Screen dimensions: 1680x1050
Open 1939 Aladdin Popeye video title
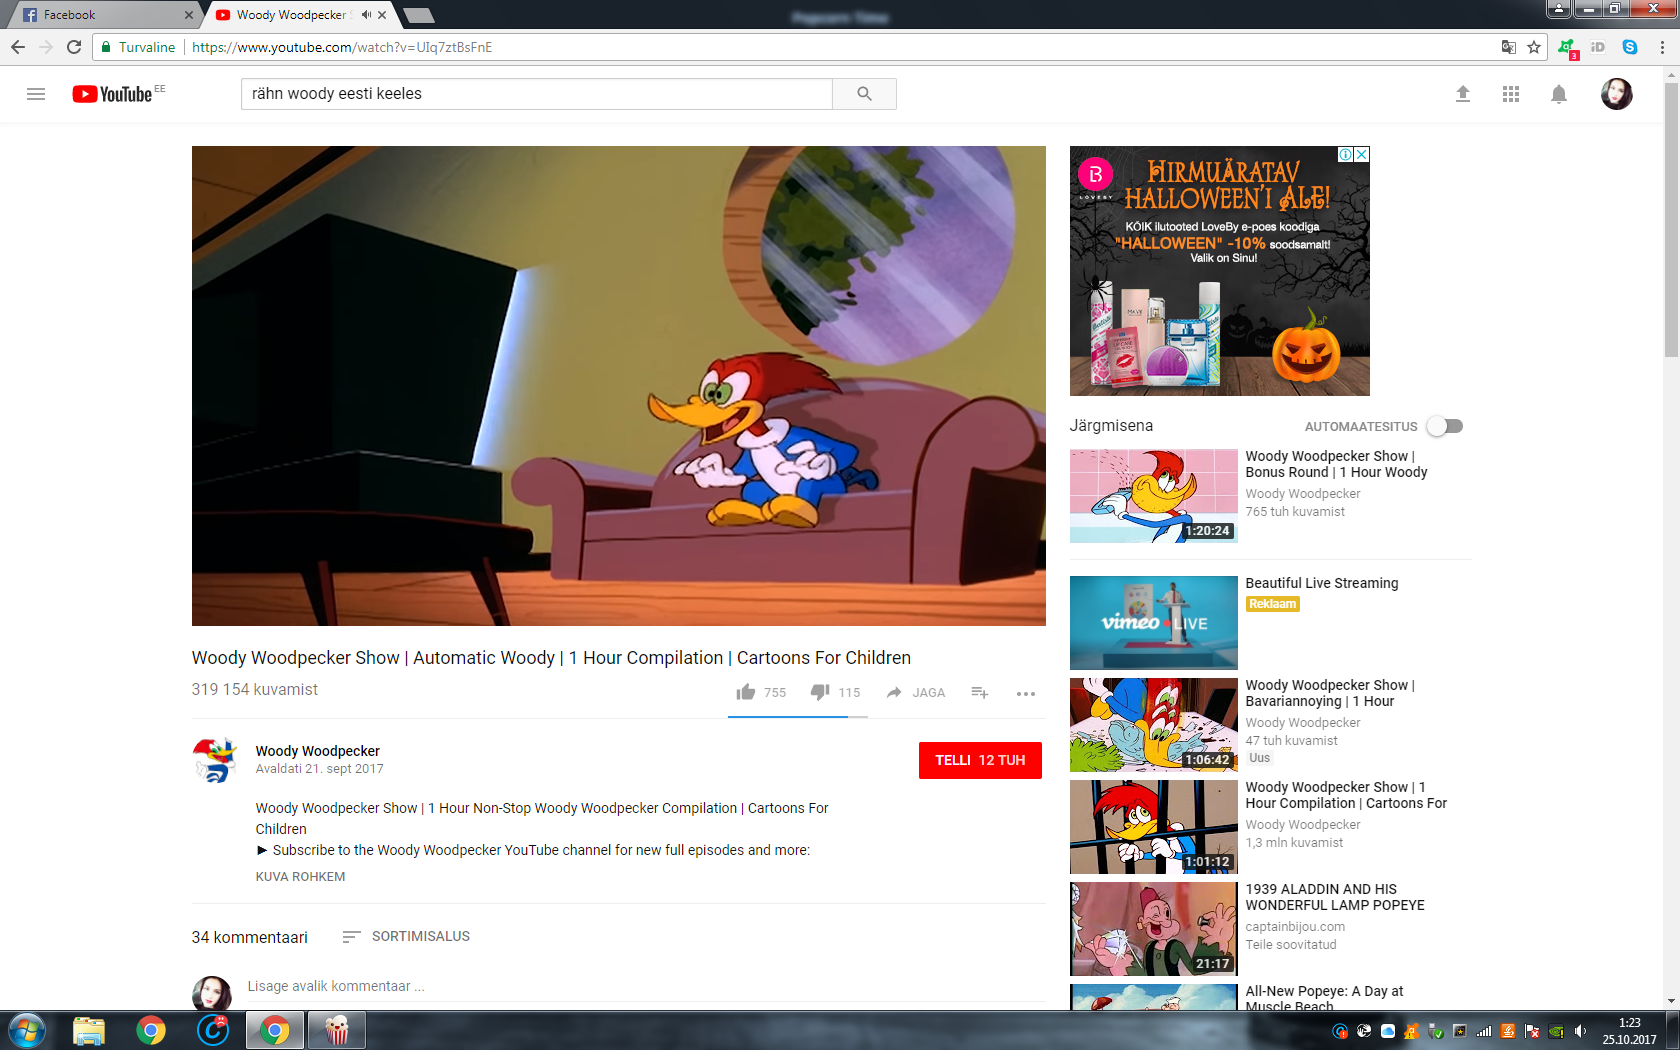tap(1335, 897)
